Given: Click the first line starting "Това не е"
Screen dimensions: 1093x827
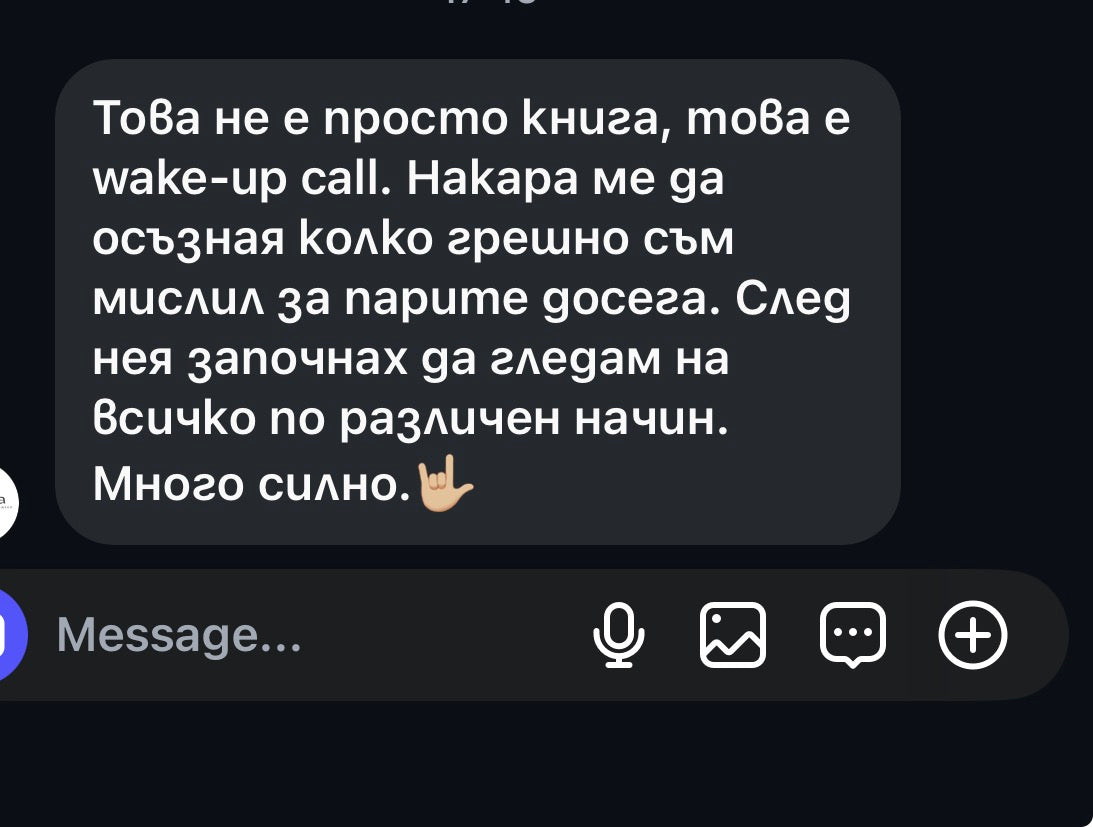Looking at the screenshot, I should (471, 118).
